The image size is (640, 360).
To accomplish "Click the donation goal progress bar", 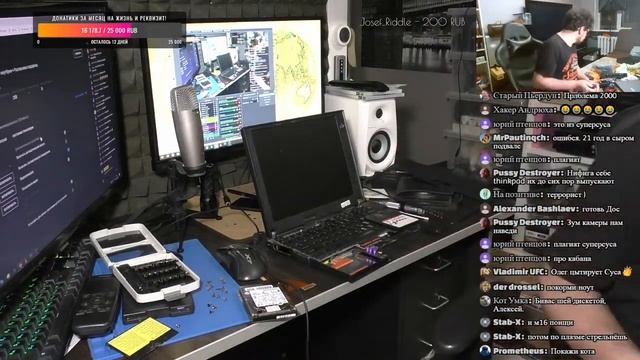I will coord(110,31).
